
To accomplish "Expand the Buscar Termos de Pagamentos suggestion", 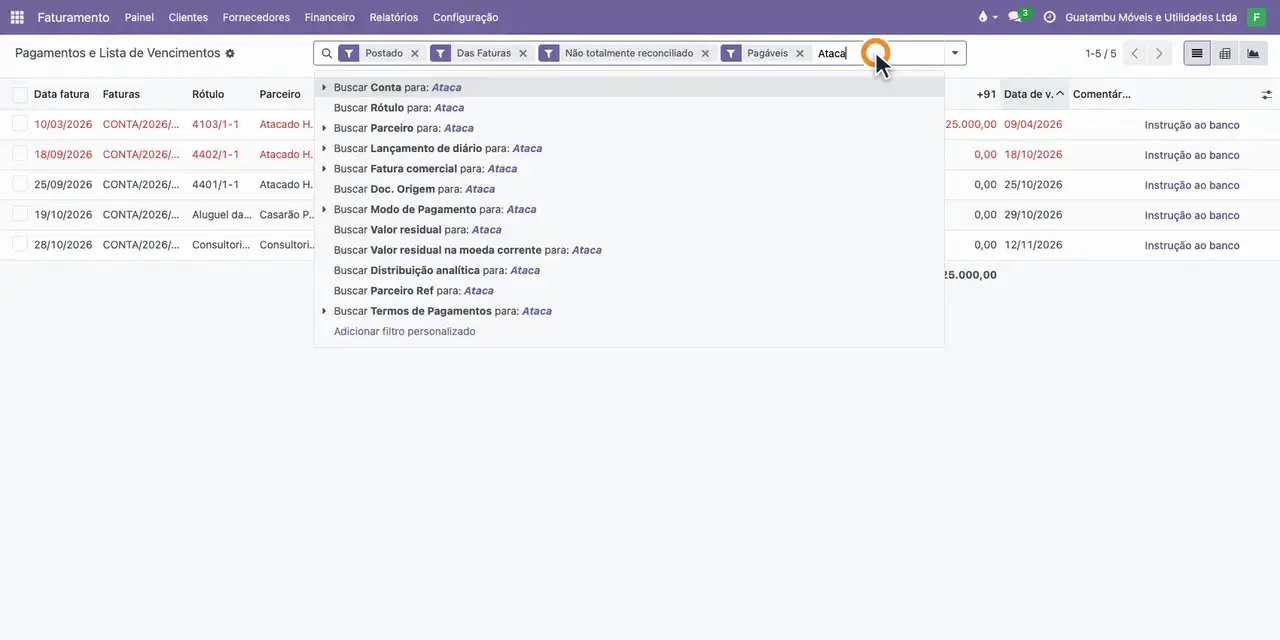I will click(324, 311).
